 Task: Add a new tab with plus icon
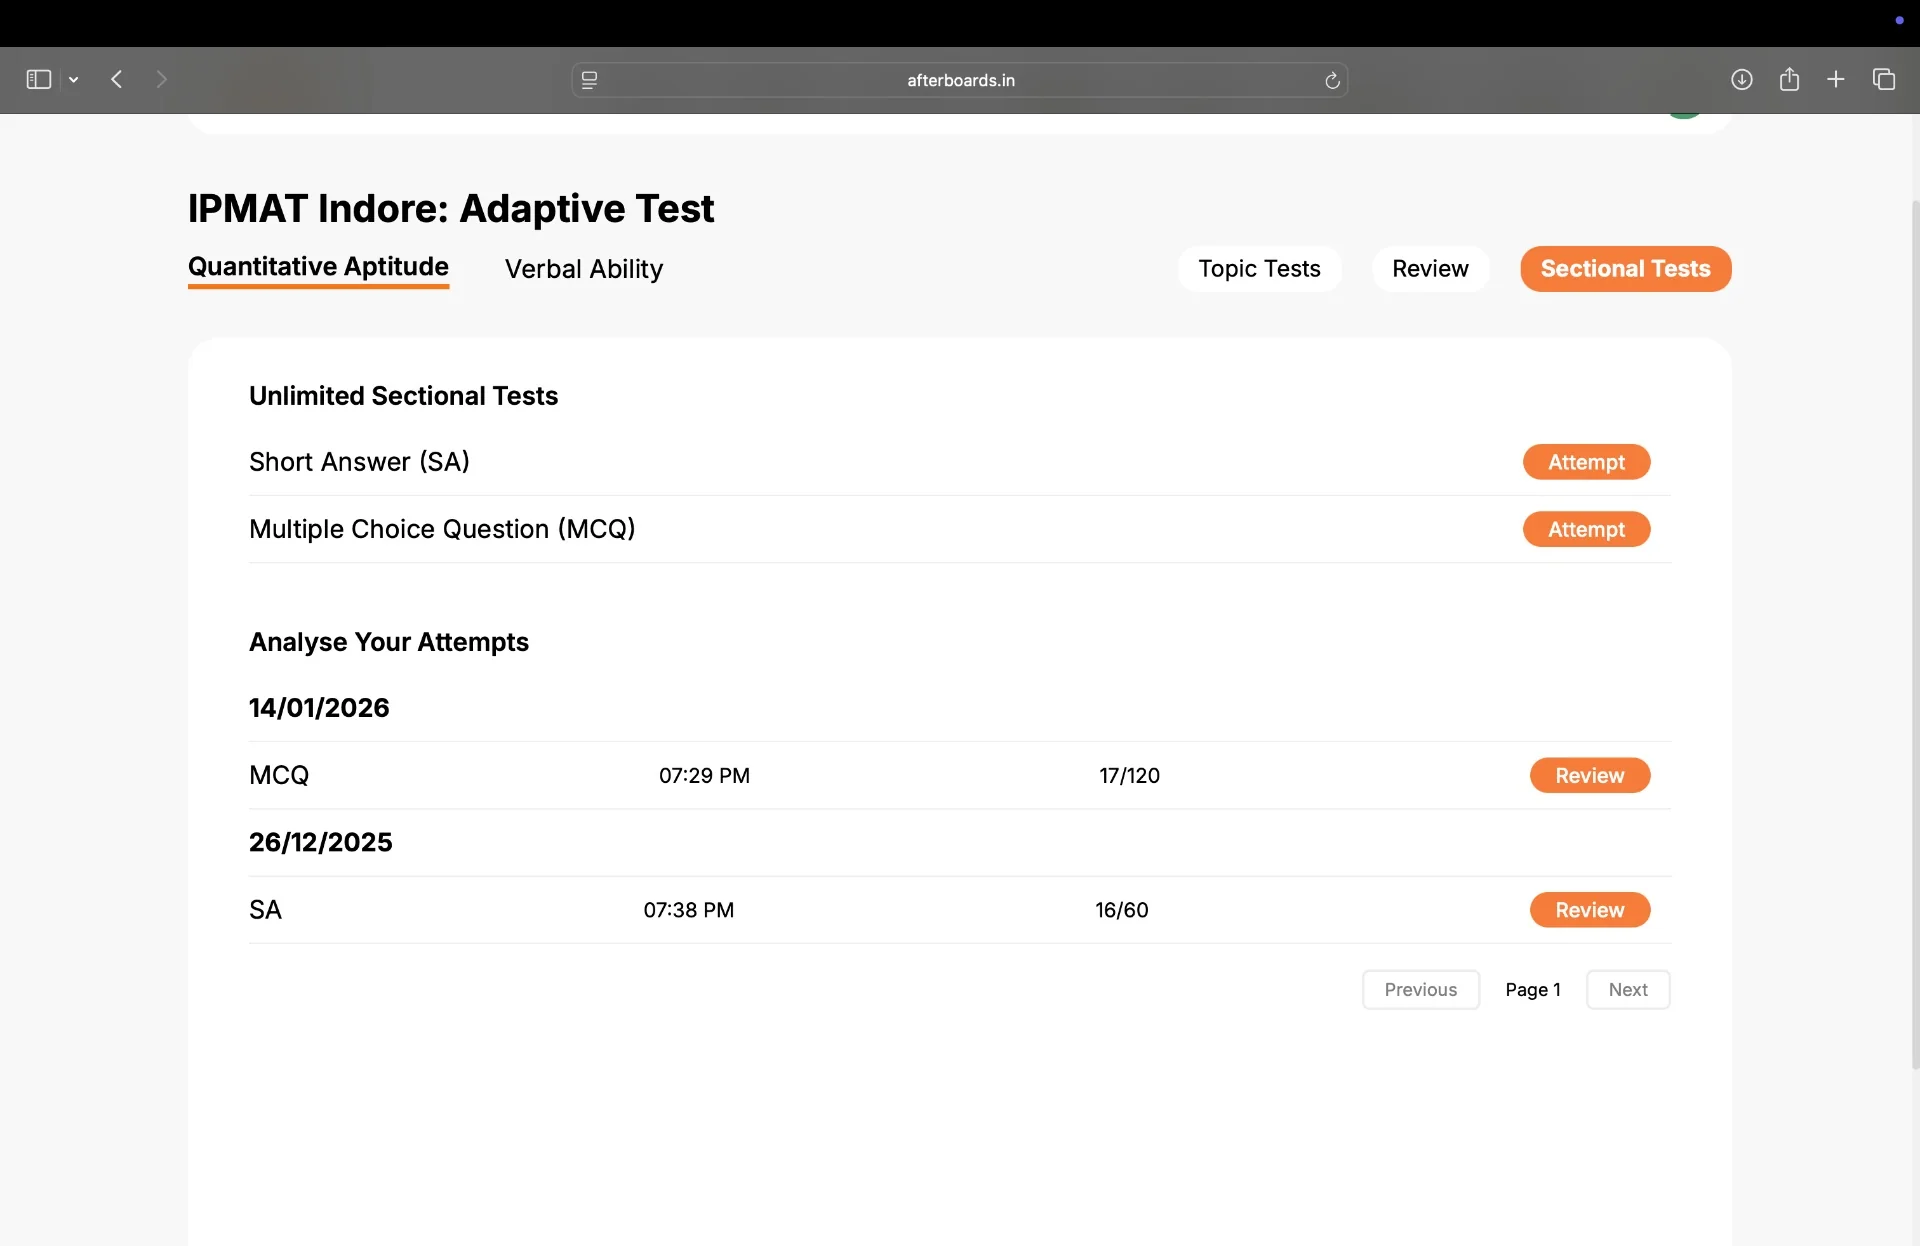point(1835,79)
